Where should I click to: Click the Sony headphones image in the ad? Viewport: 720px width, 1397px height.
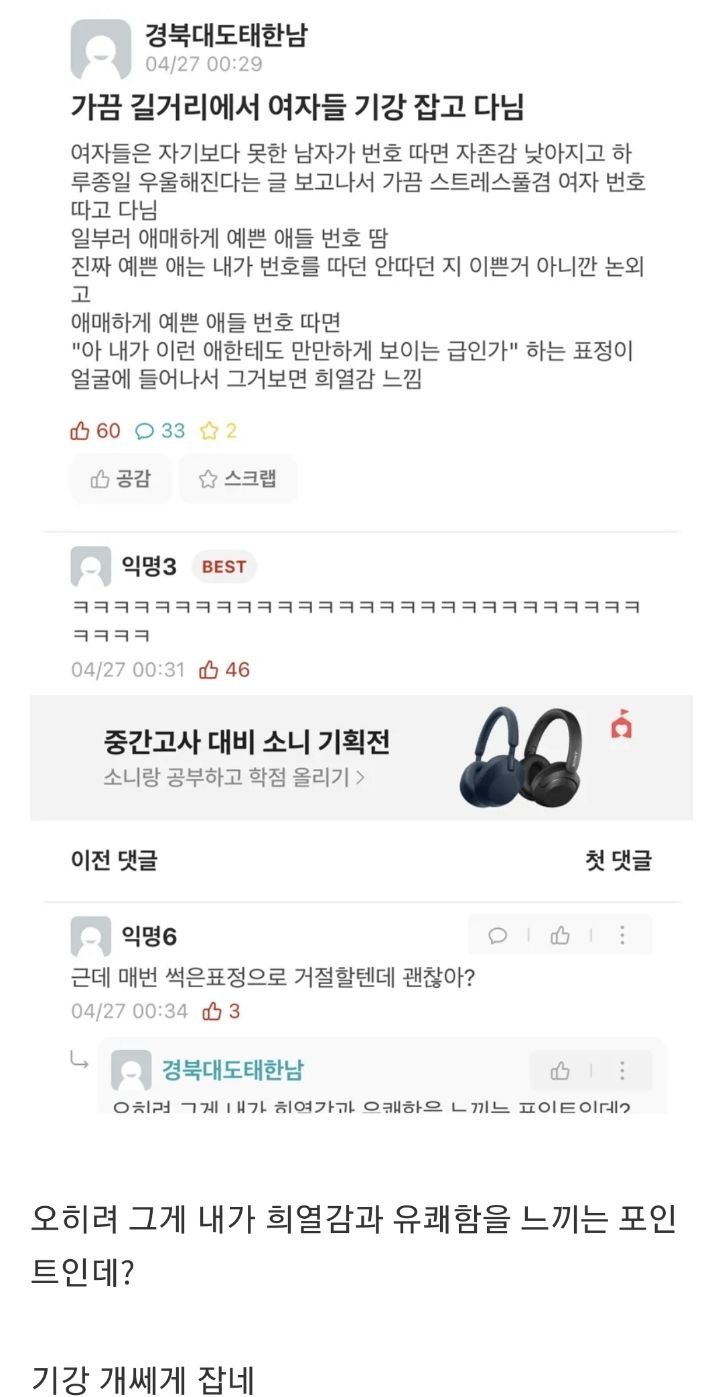525,758
